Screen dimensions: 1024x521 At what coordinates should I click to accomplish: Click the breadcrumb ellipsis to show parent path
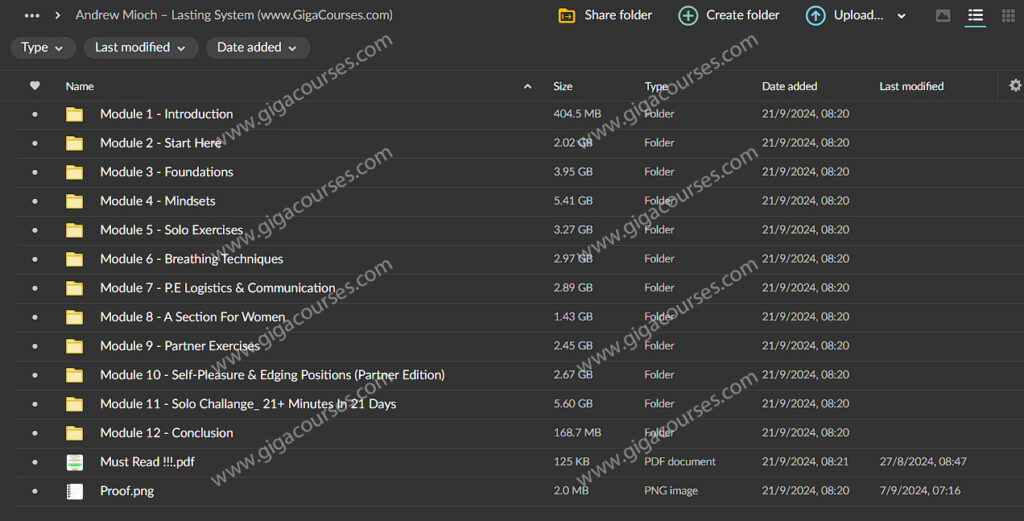tap(32, 16)
